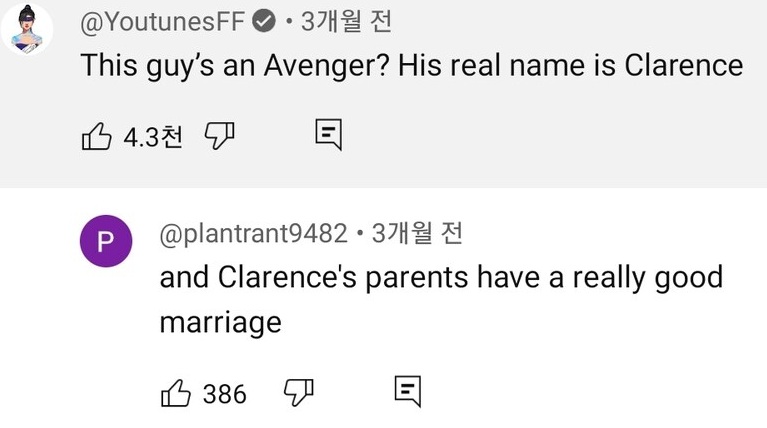Open the @YoutunesFF profile avatar
767x428 pixels.
tap(27, 27)
